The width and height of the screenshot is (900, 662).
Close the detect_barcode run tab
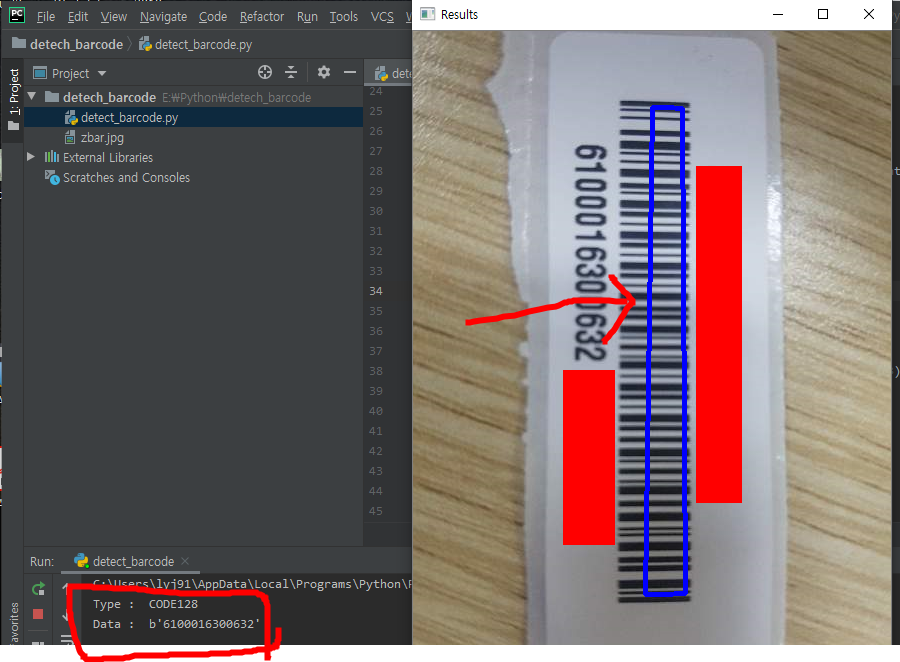pos(184,561)
